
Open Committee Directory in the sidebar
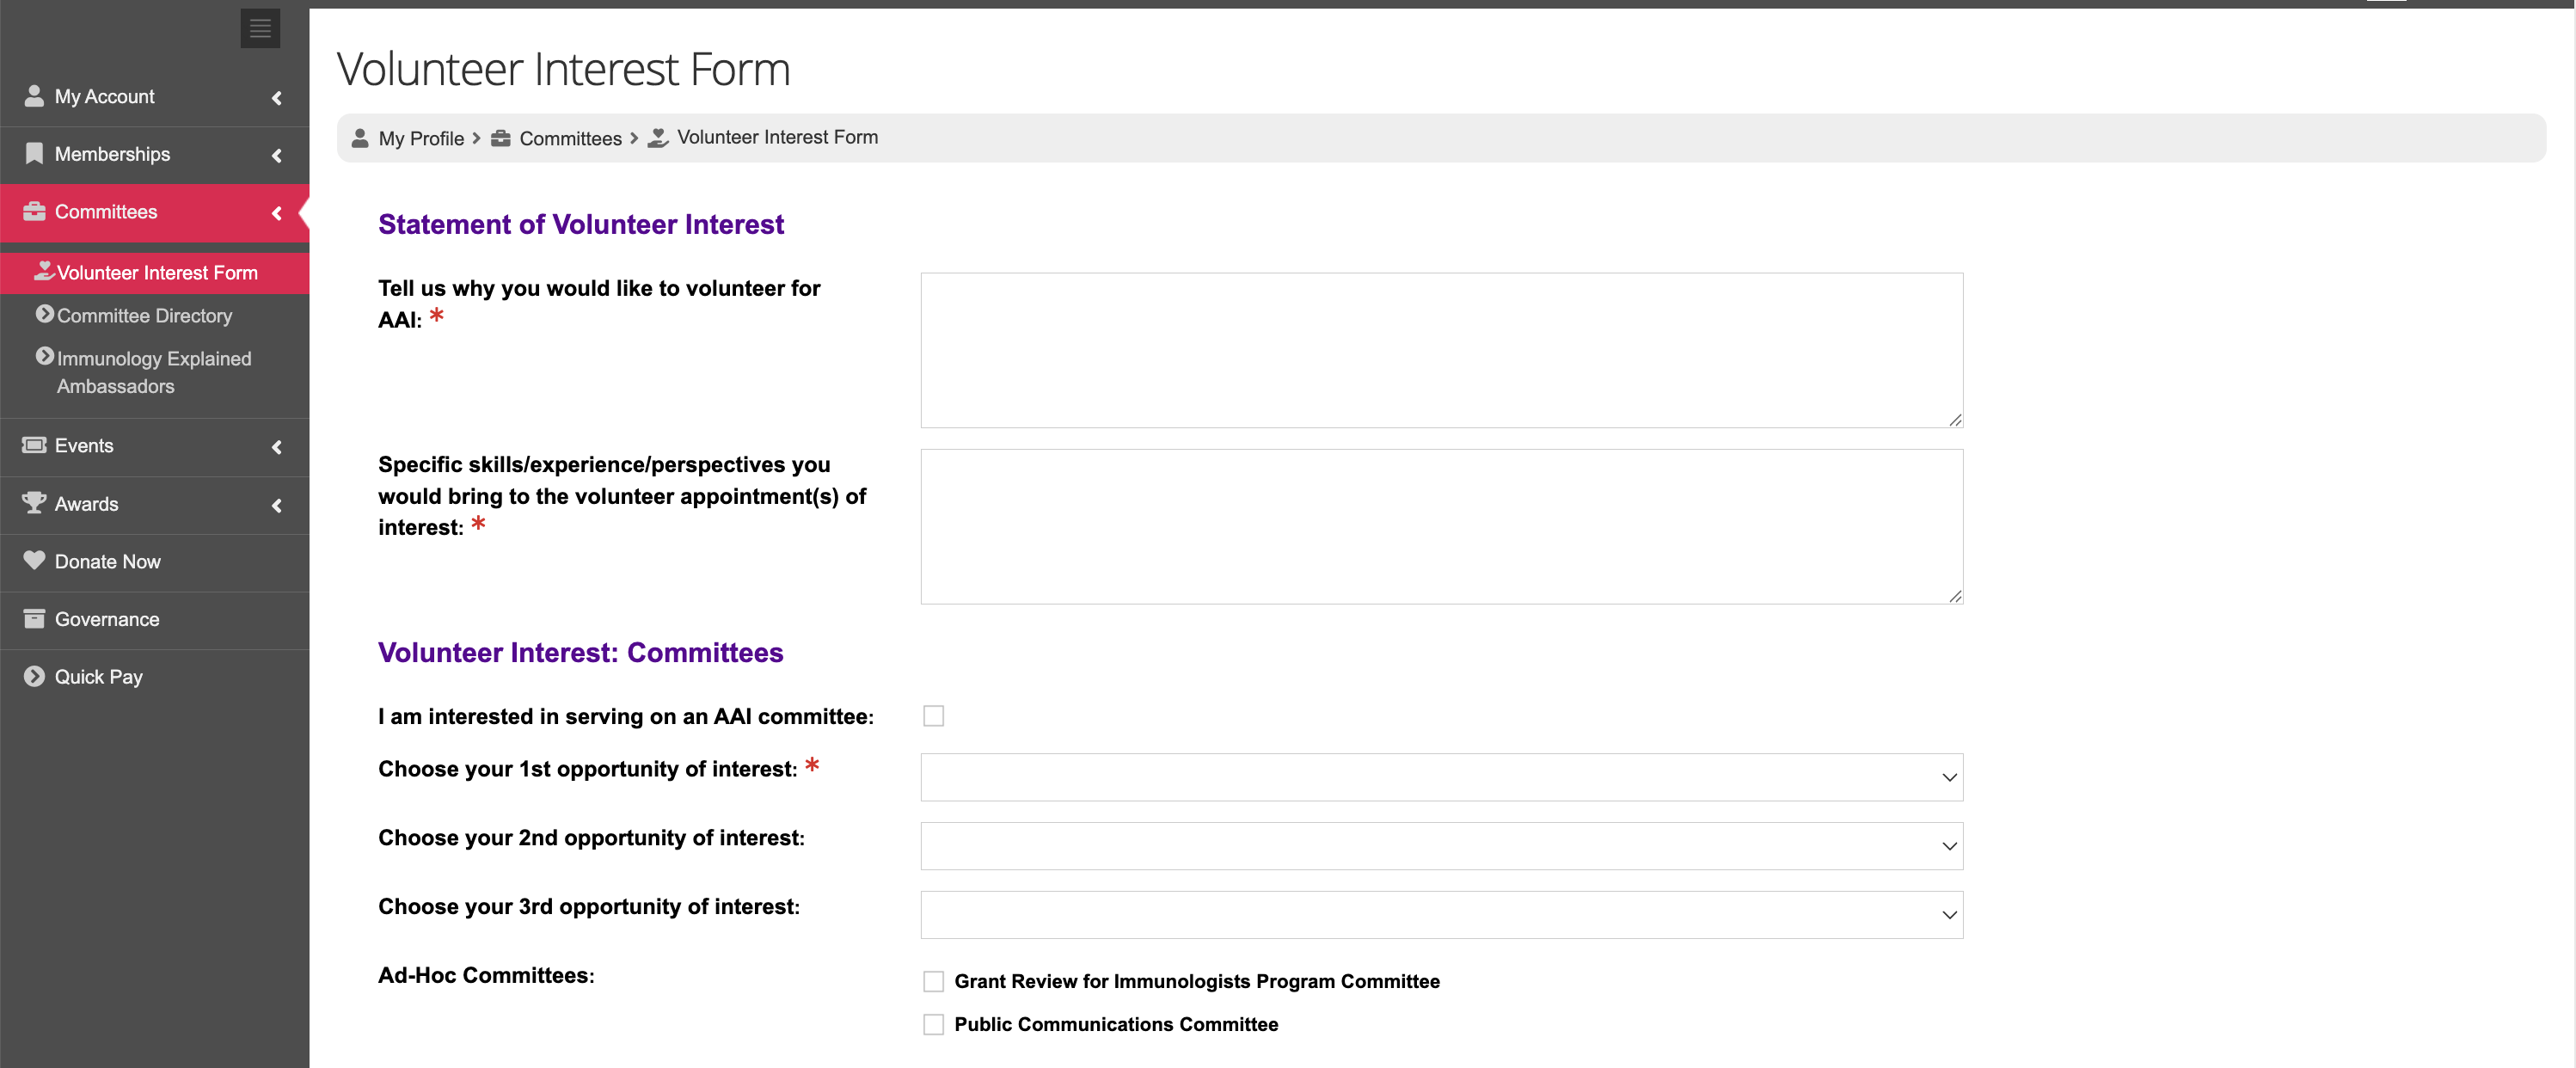tap(144, 316)
